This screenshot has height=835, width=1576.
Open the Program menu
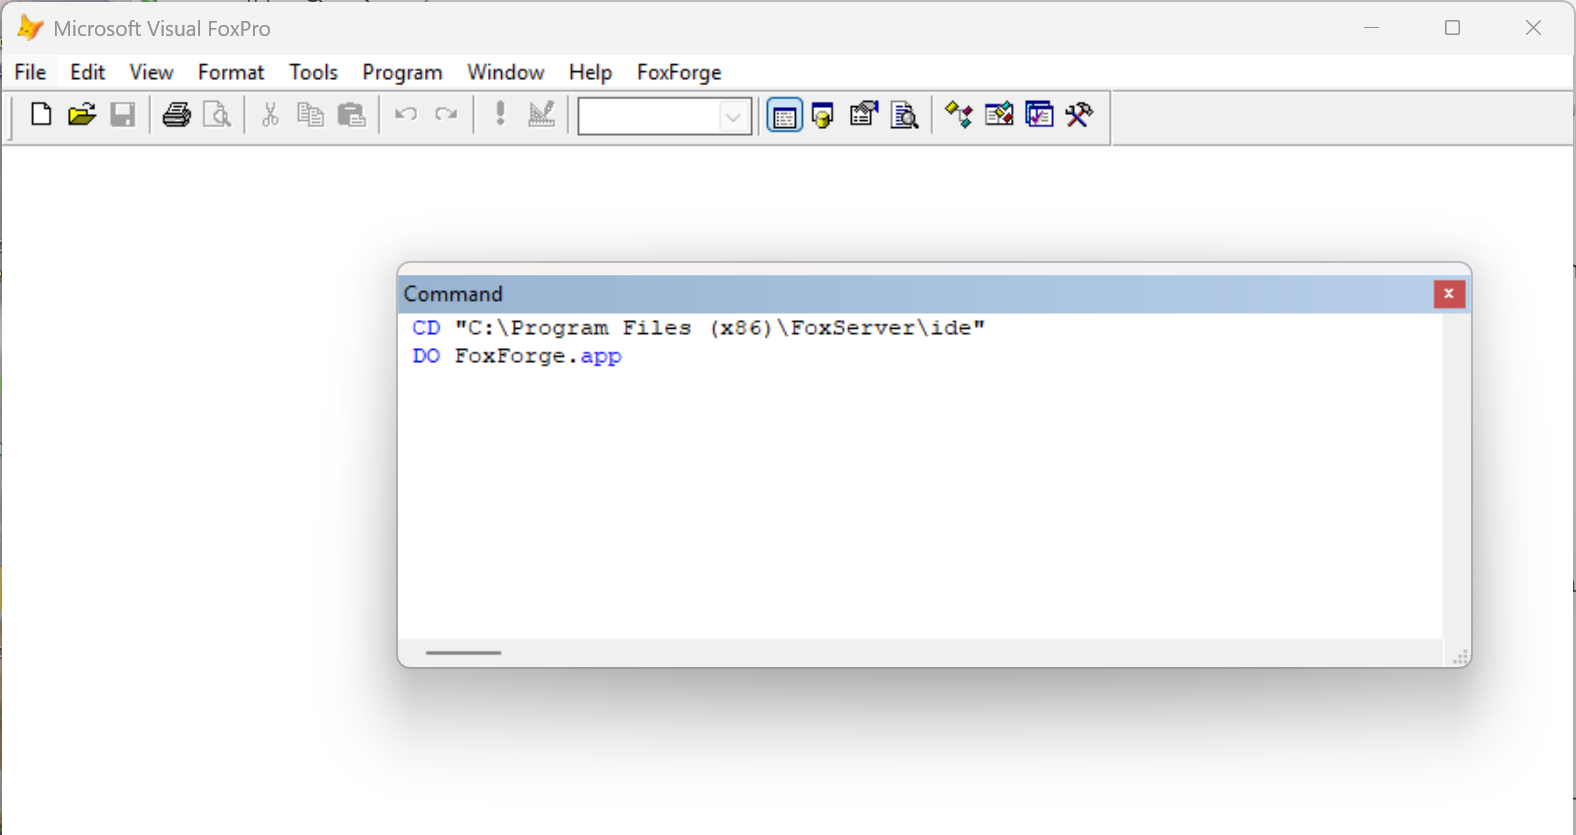(402, 72)
